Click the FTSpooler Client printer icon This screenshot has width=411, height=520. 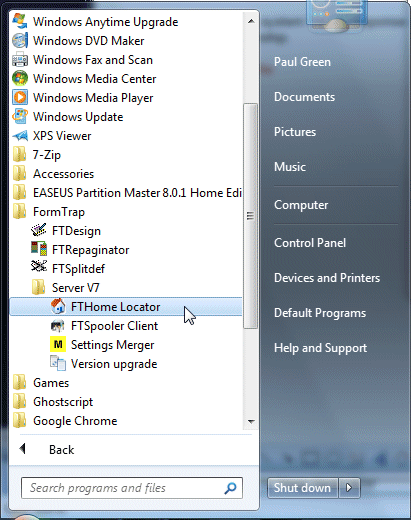[x=58, y=326]
